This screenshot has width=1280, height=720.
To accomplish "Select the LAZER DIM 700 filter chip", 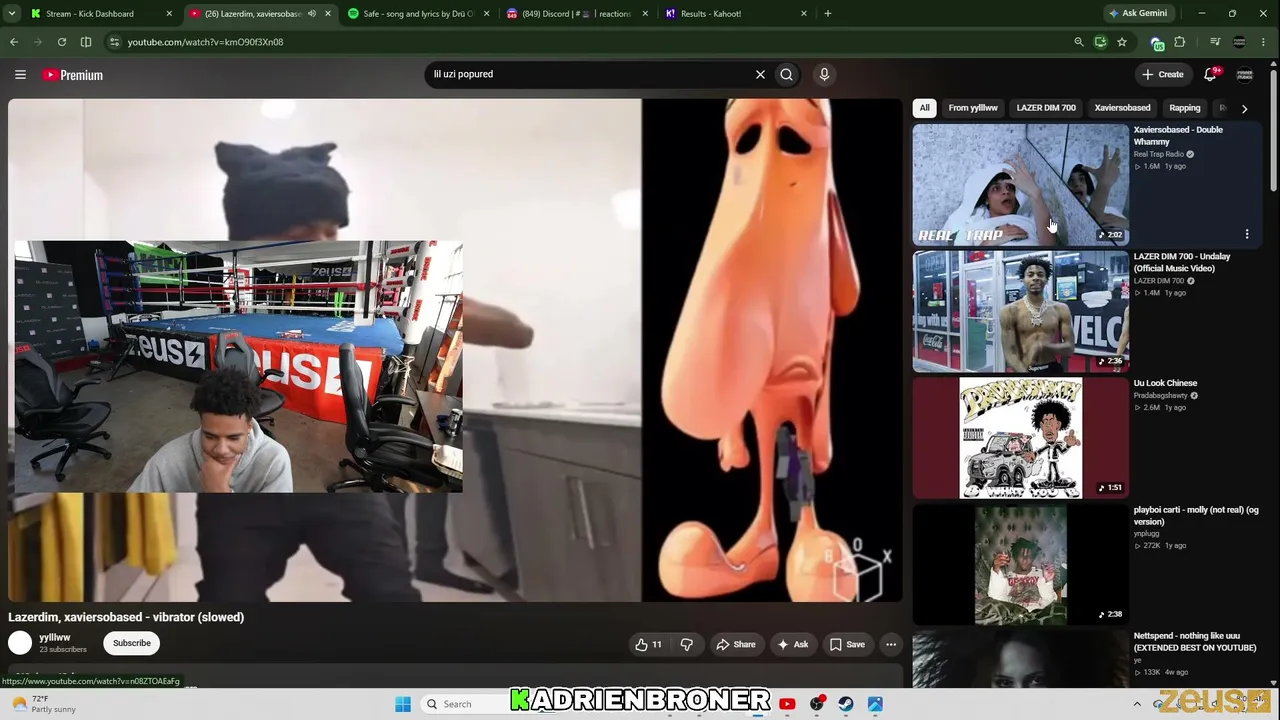I will 1046,108.
